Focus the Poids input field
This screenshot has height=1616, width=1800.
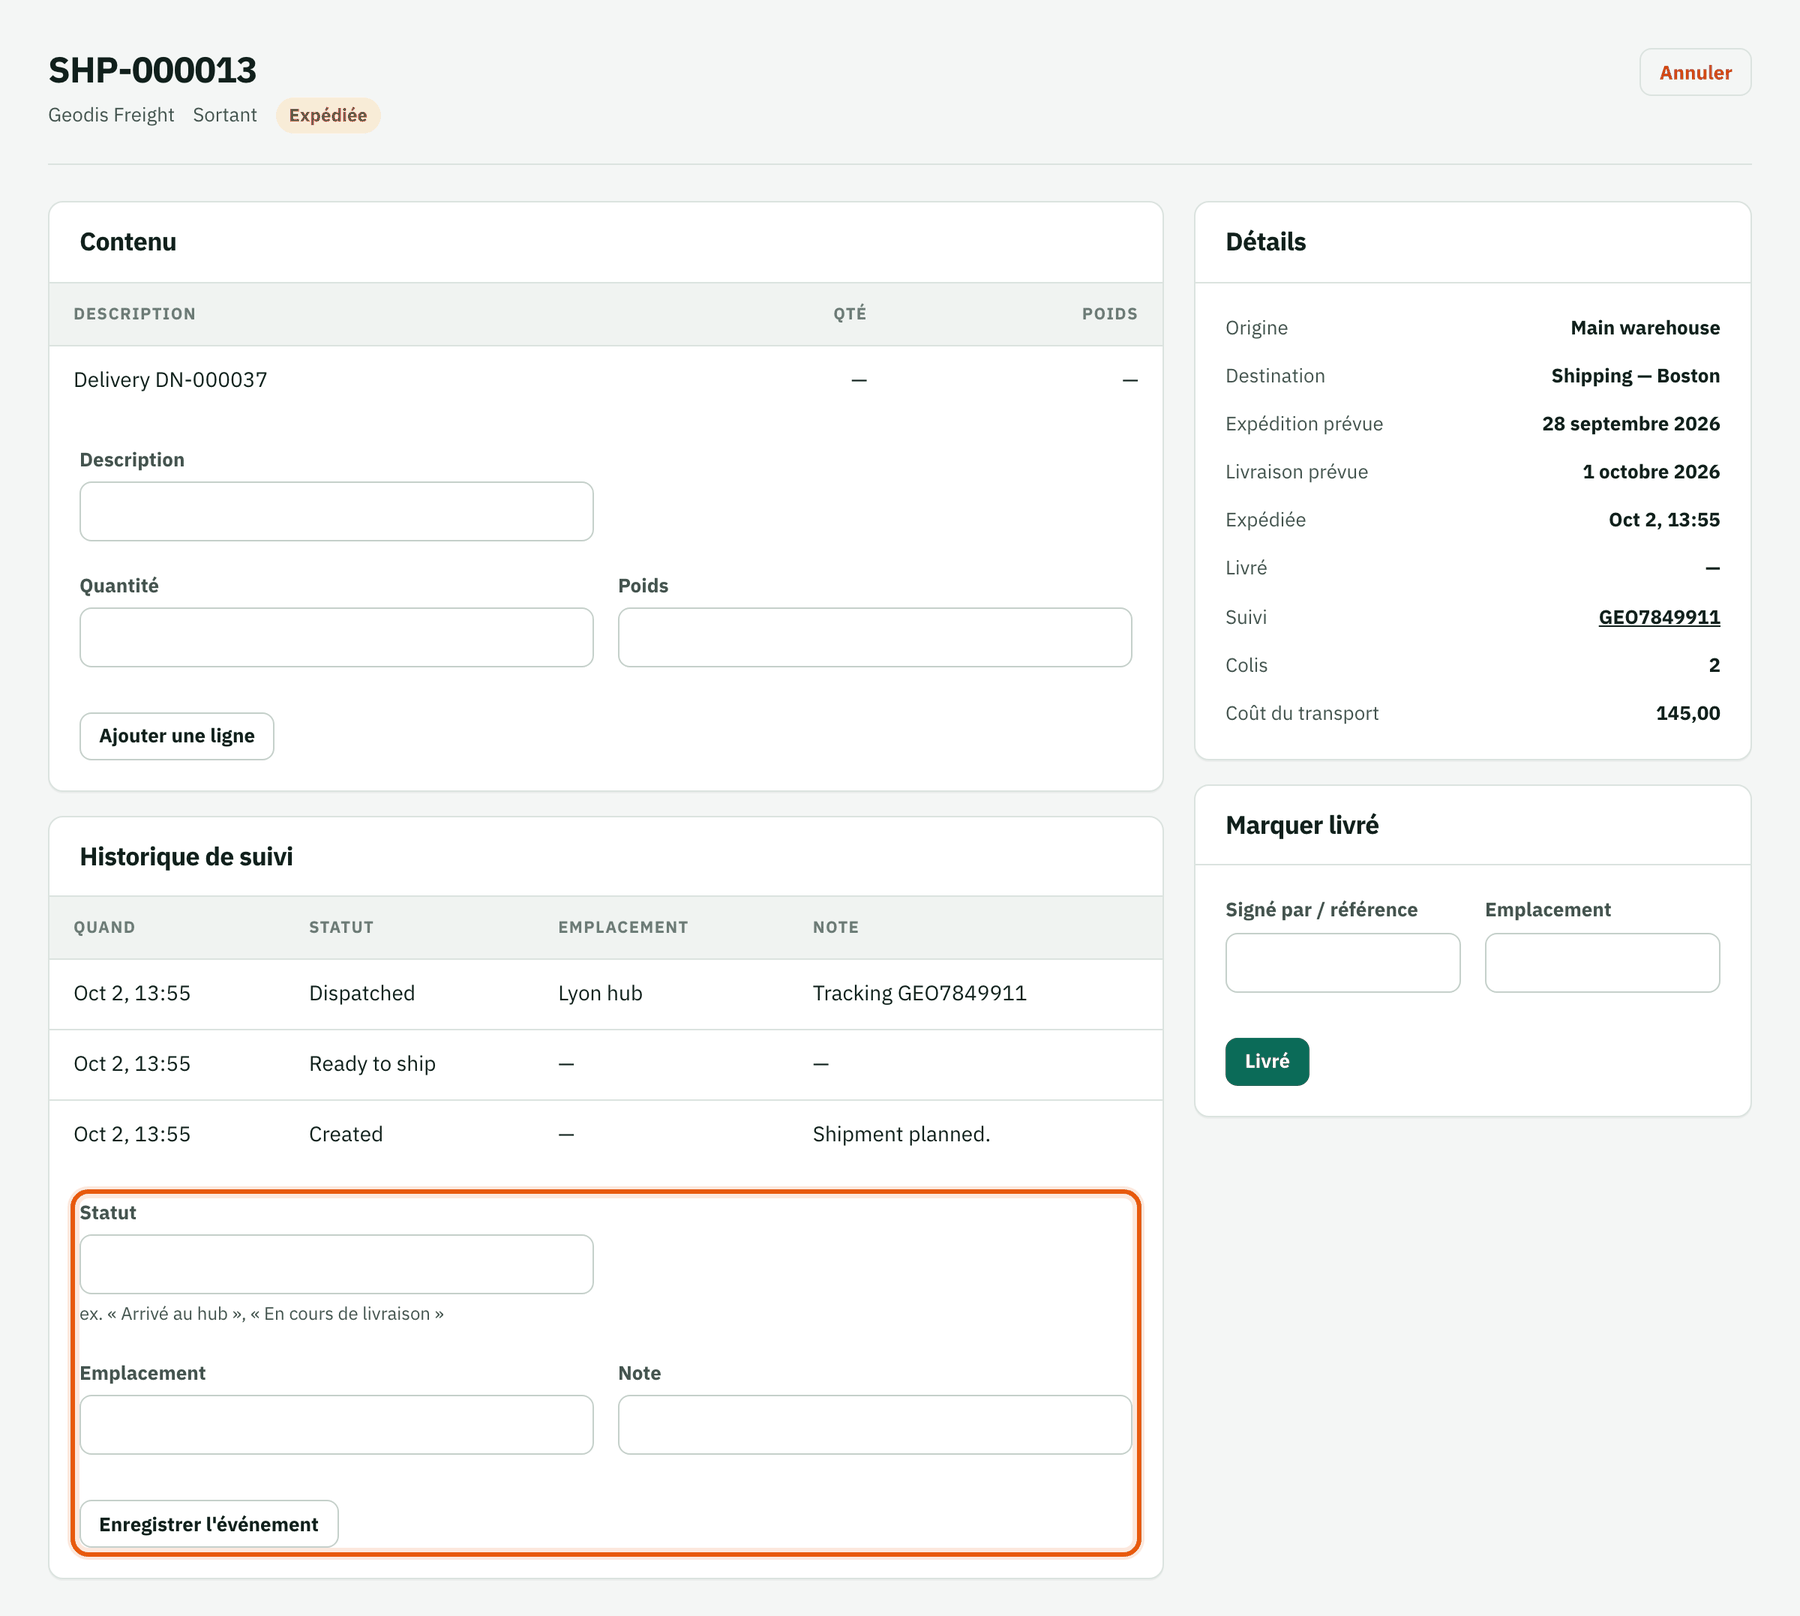pyautogui.click(x=875, y=637)
